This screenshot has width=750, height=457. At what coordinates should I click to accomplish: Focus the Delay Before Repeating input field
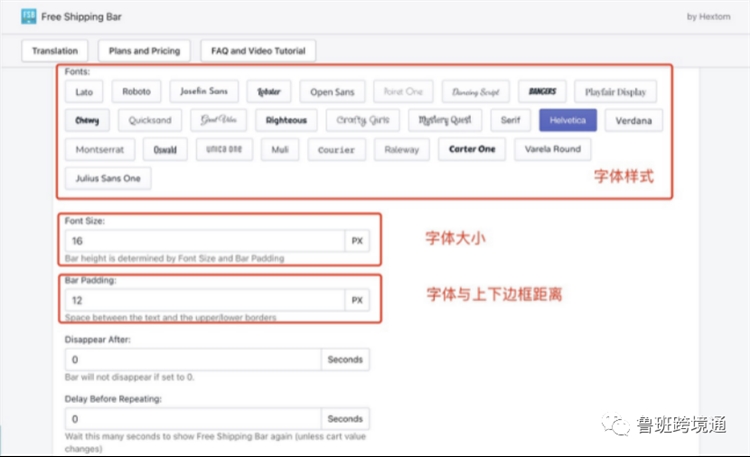193,419
